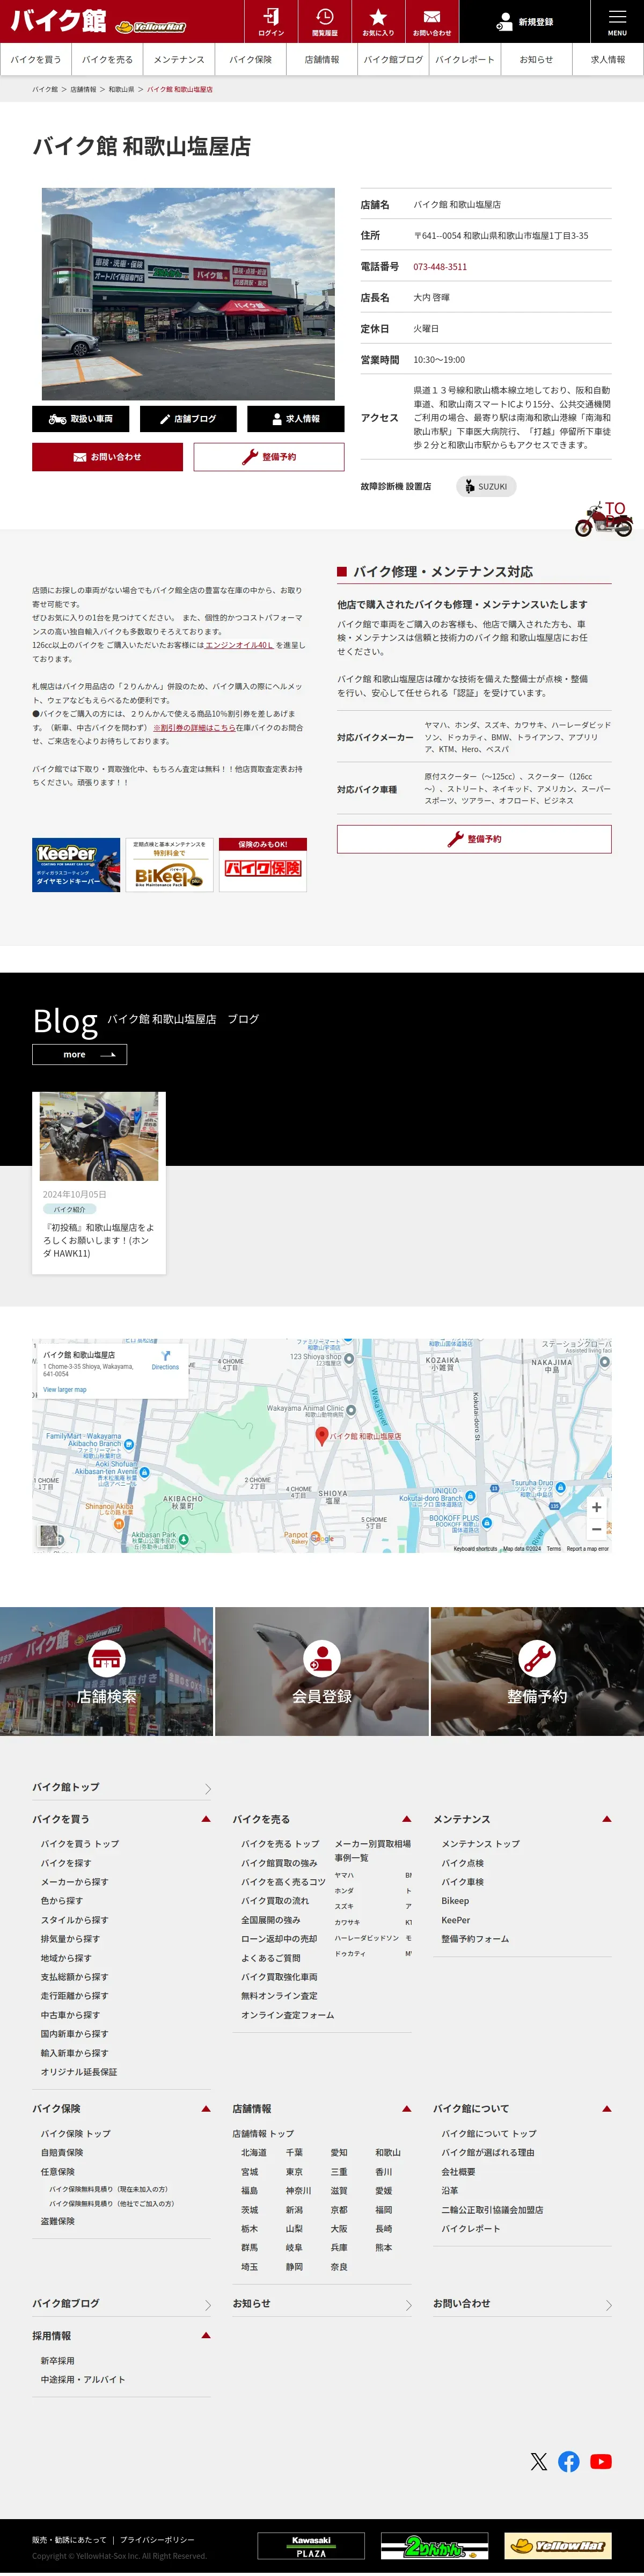The image size is (644, 2576).
Task: Click the バイク館 logo in header
Action: [x=58, y=21]
